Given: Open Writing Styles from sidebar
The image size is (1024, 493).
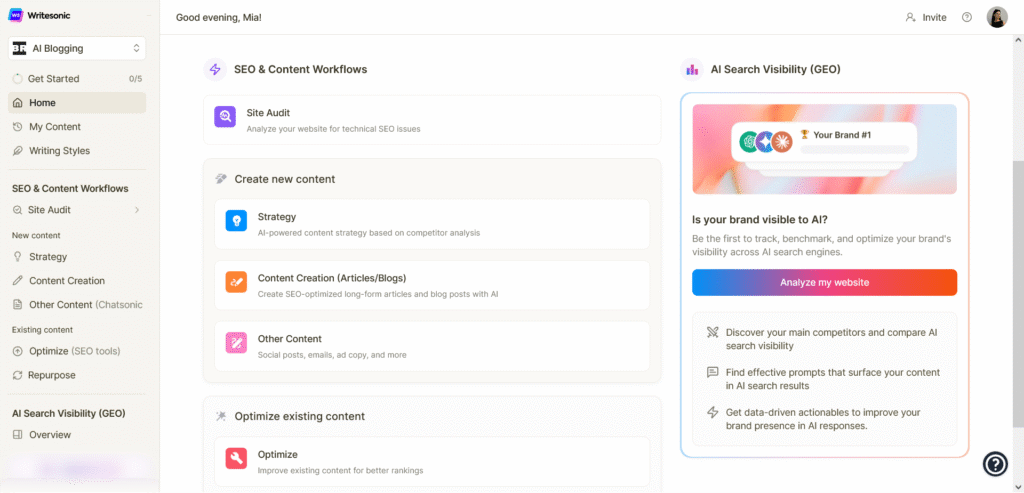Looking at the screenshot, I should 59,151.
